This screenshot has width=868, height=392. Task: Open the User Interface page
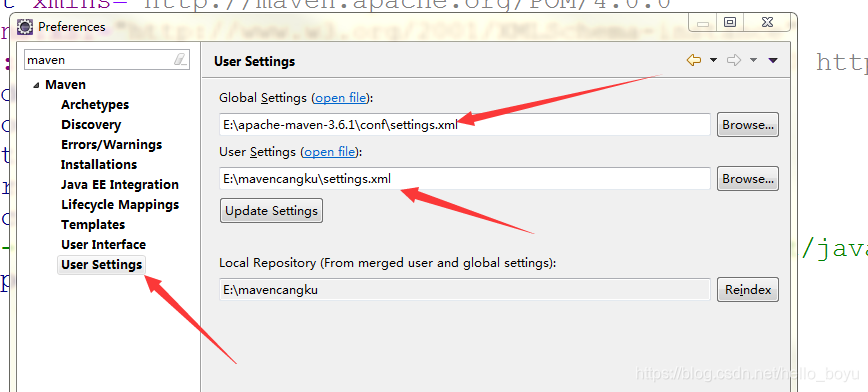tap(103, 244)
